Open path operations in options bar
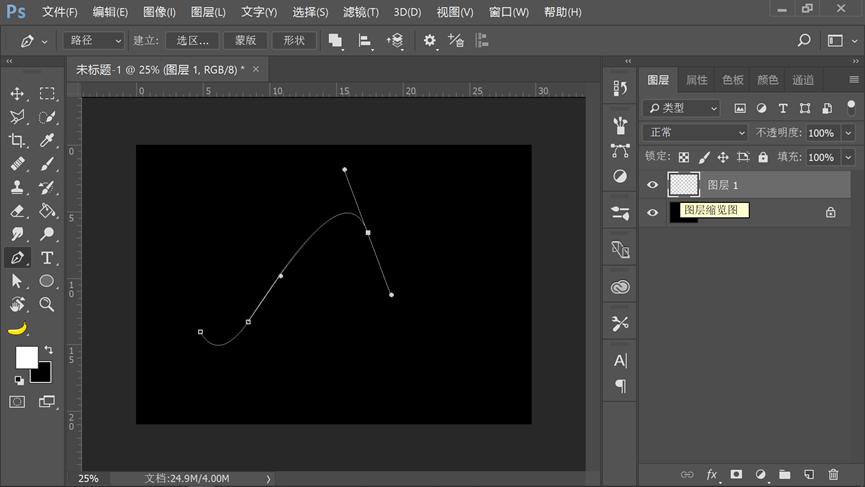This screenshot has width=865, height=487. tap(335, 40)
